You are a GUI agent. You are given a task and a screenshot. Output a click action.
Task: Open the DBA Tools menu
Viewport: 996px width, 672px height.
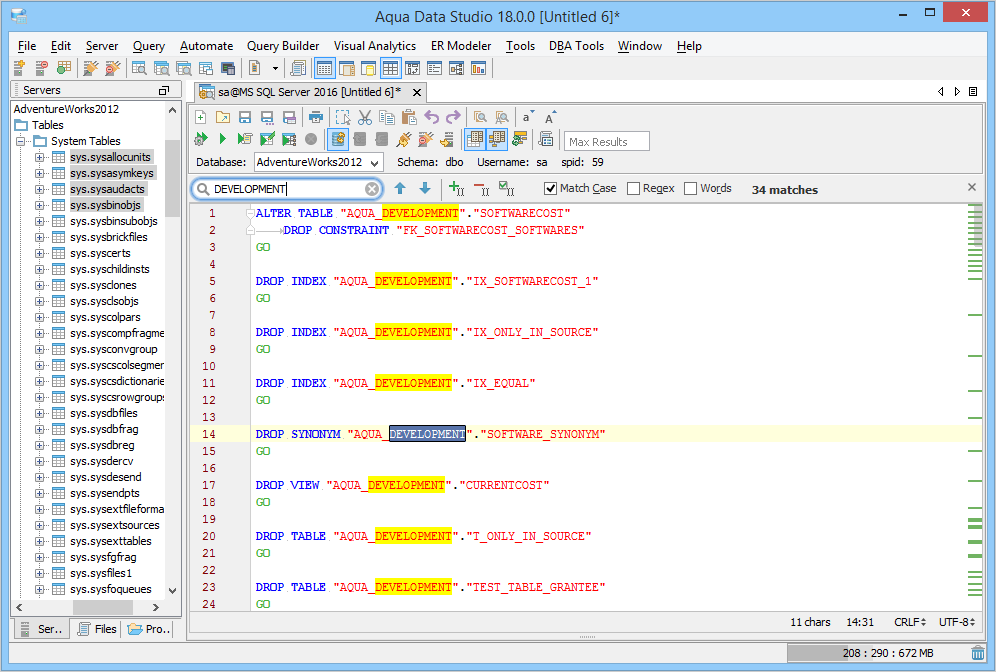coord(575,46)
